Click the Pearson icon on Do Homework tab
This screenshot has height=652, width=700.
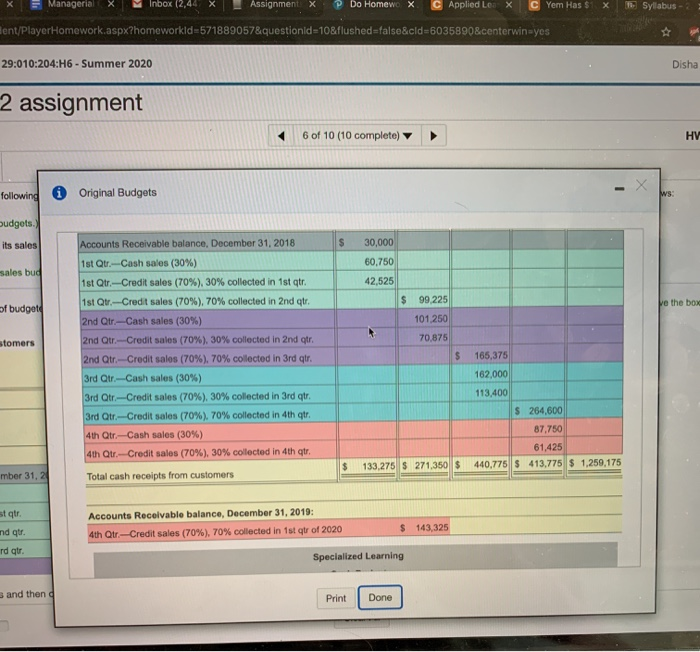(x=339, y=4)
